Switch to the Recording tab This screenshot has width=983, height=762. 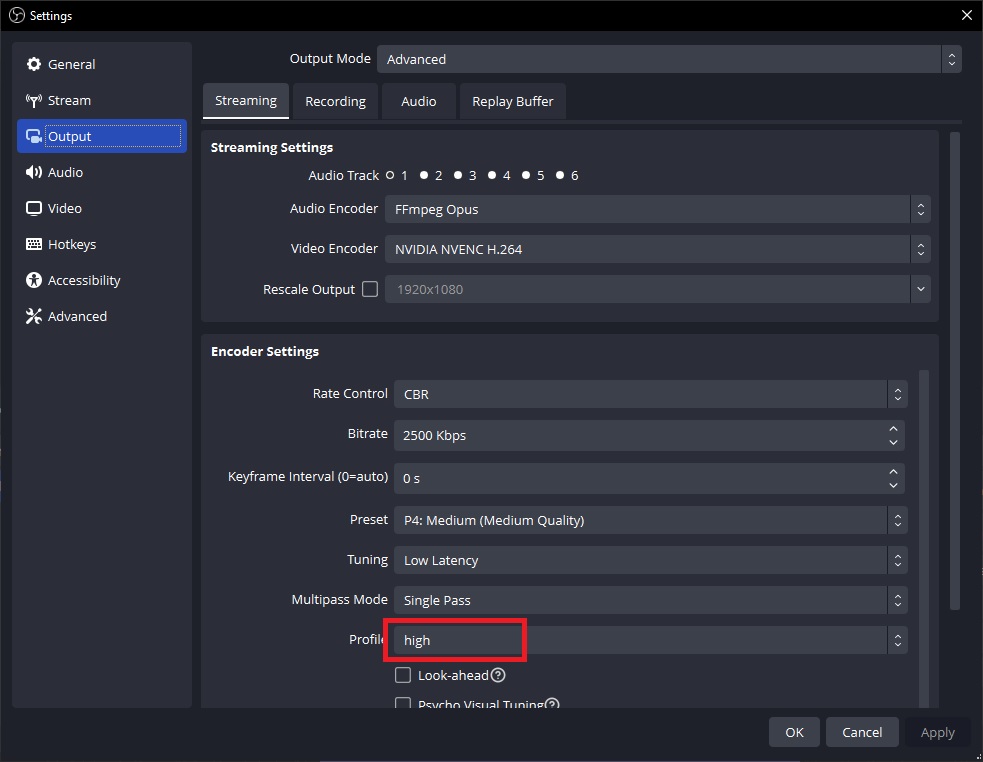335,101
